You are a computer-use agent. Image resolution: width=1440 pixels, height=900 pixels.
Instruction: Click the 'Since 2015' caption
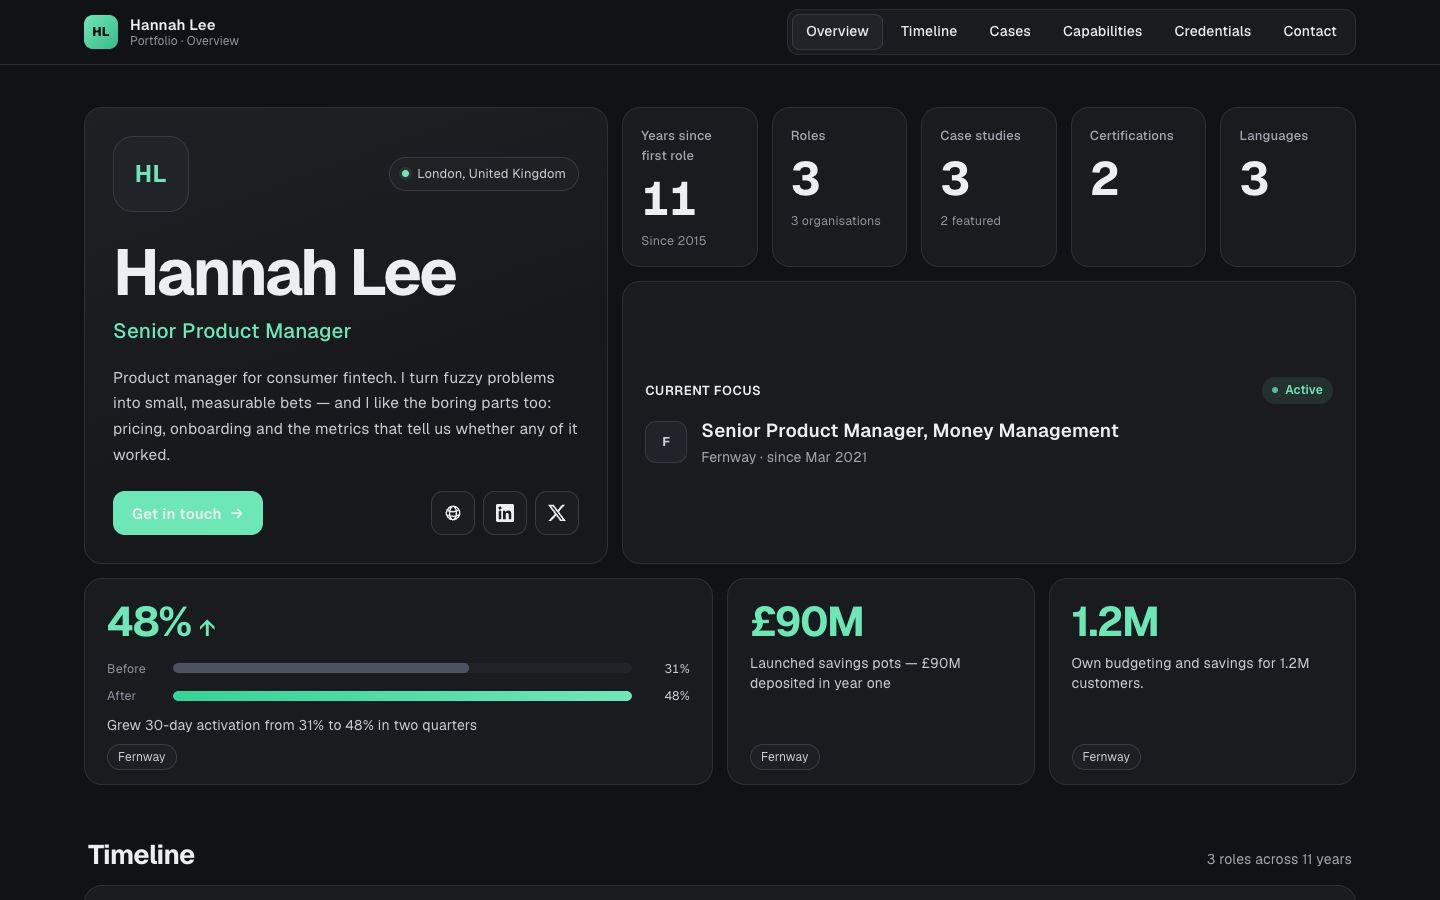674,241
